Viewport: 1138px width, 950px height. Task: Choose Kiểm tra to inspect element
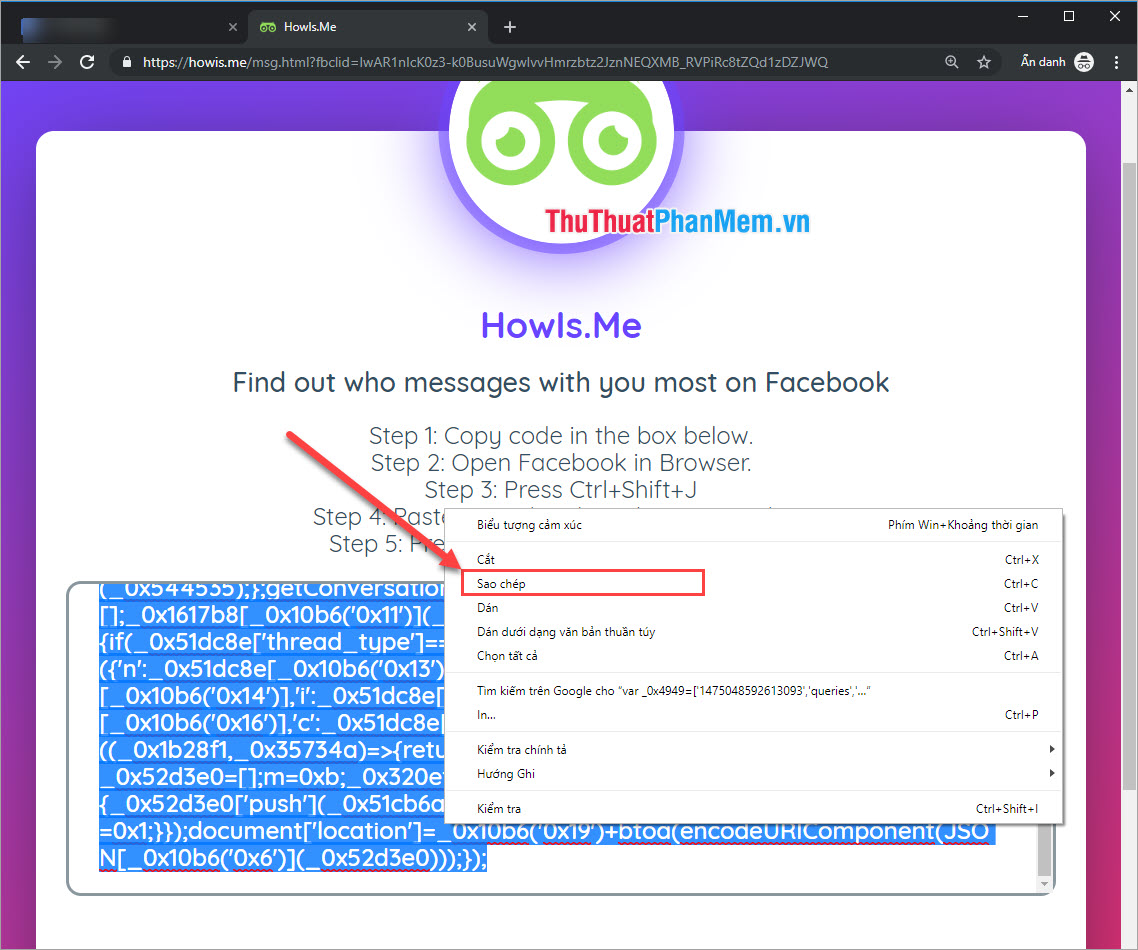click(x=499, y=808)
